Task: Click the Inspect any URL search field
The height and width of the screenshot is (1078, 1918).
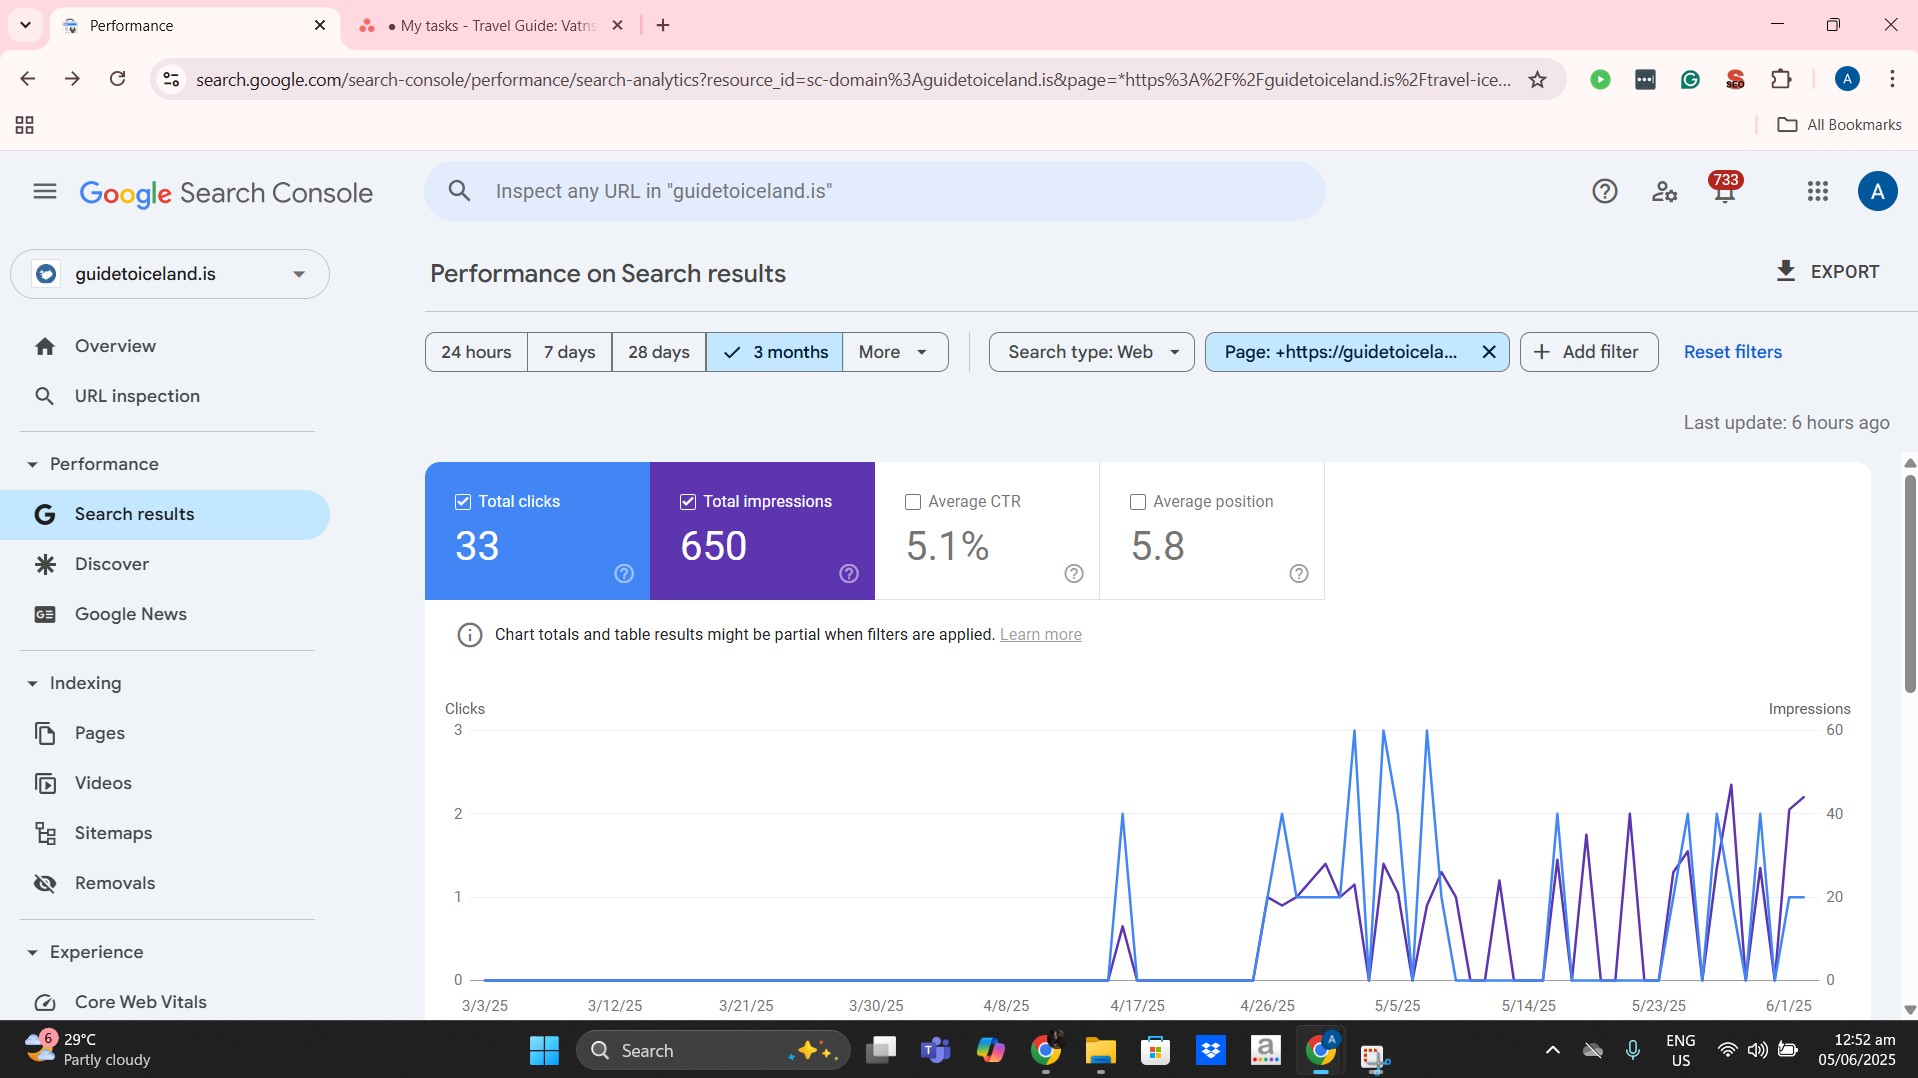Action: (x=875, y=191)
